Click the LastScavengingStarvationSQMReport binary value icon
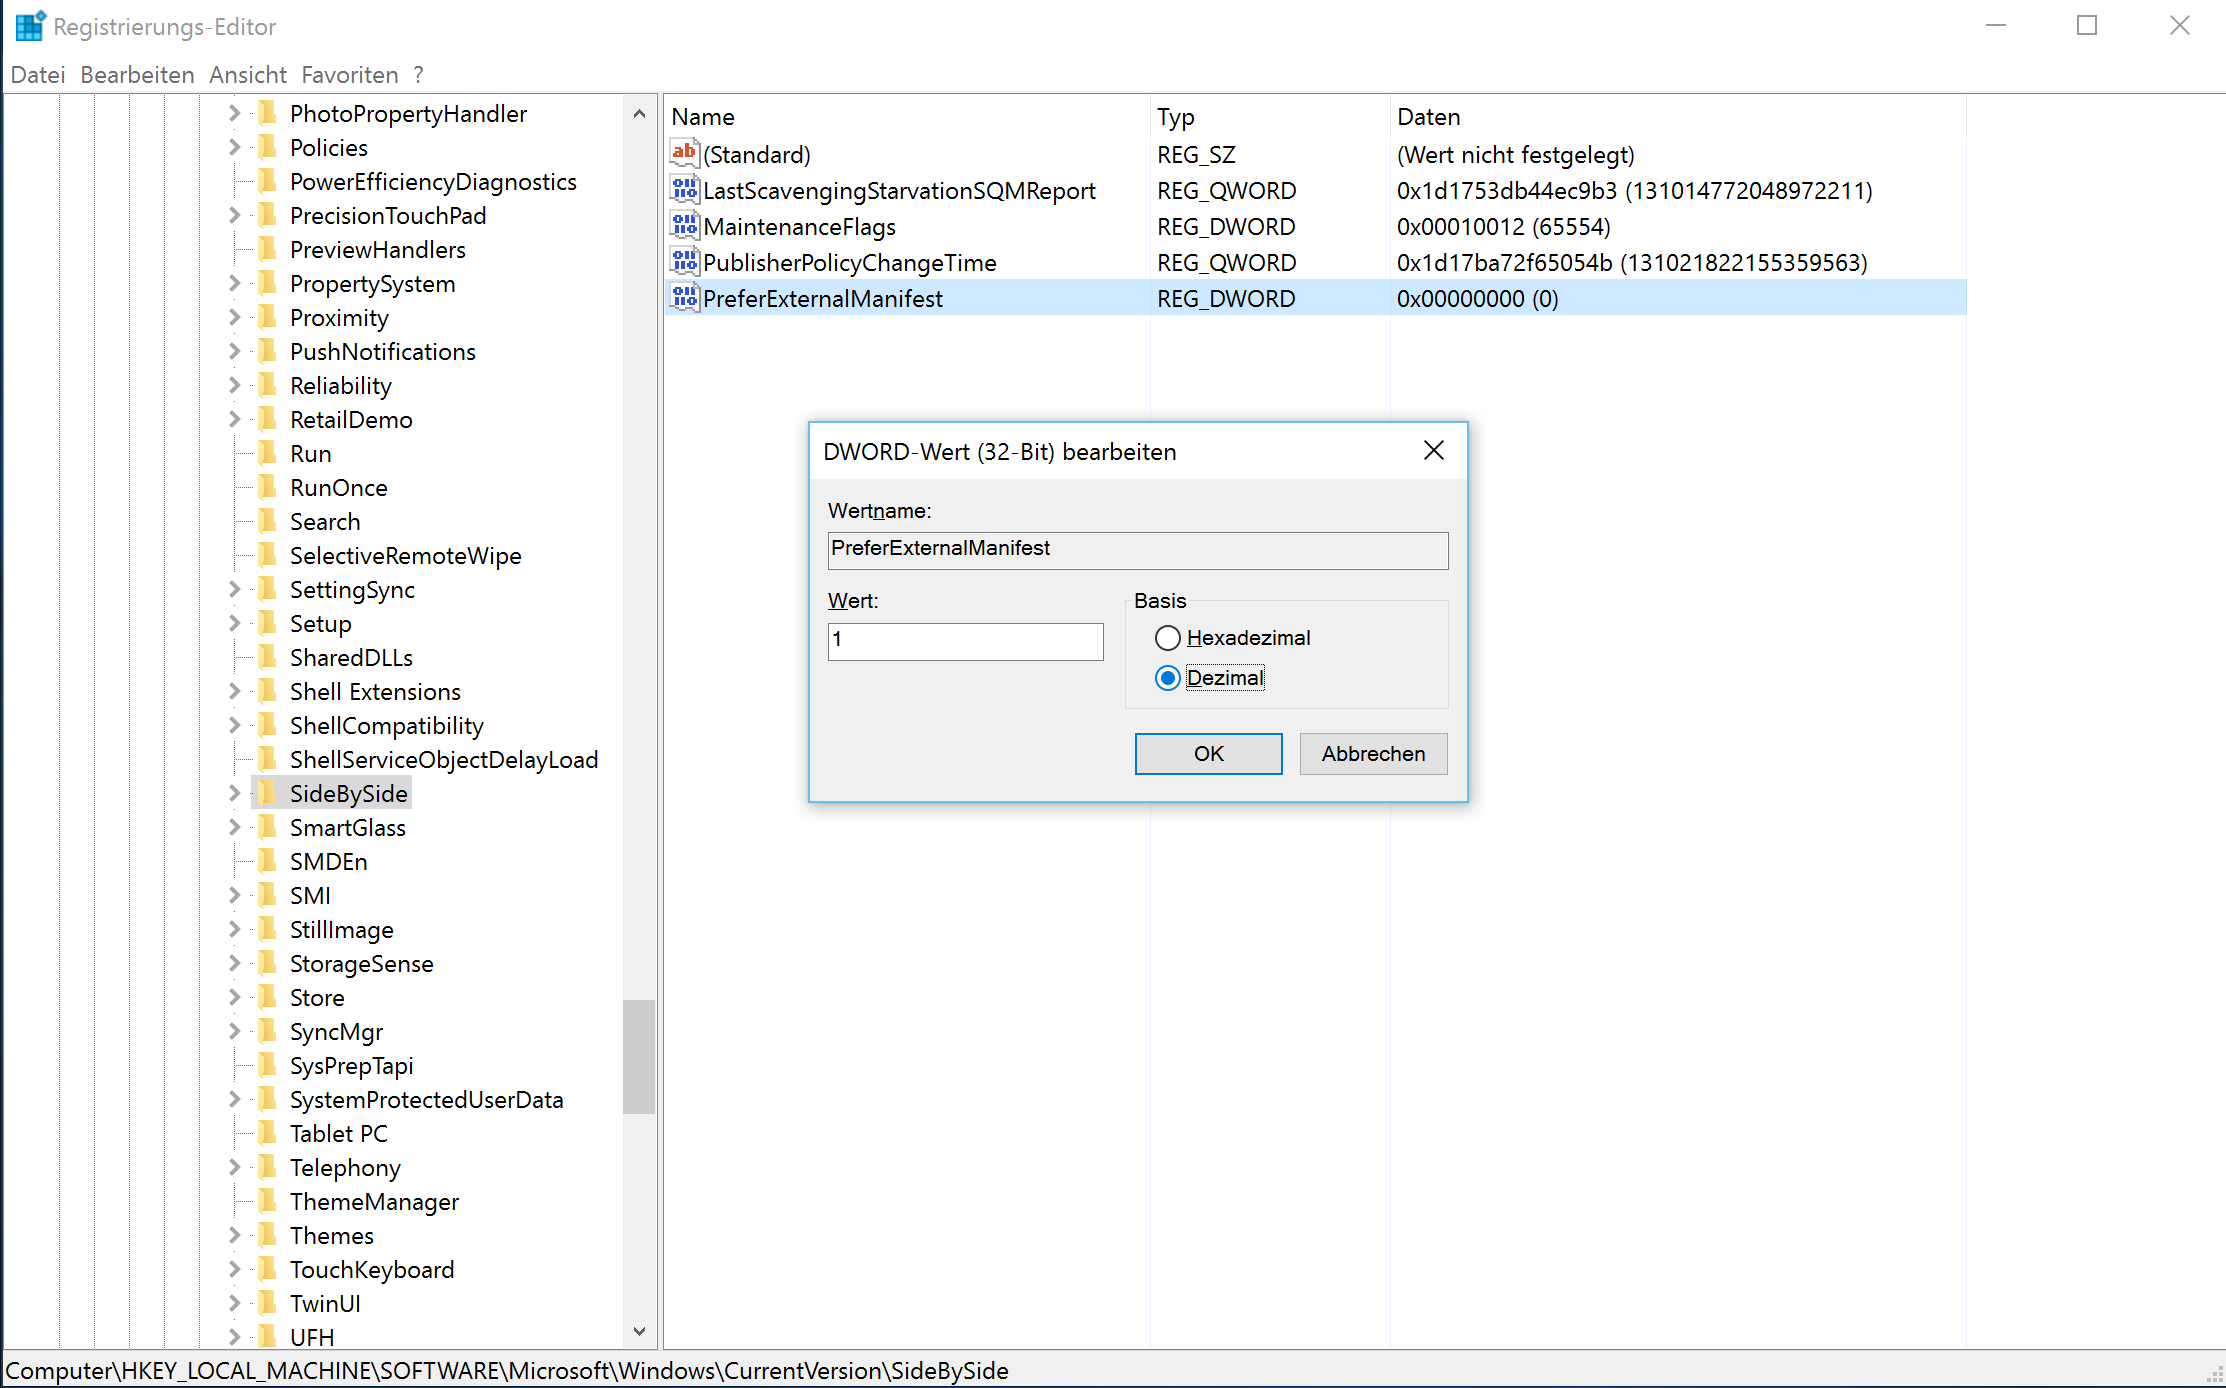This screenshot has height=1388, width=2226. (x=684, y=190)
